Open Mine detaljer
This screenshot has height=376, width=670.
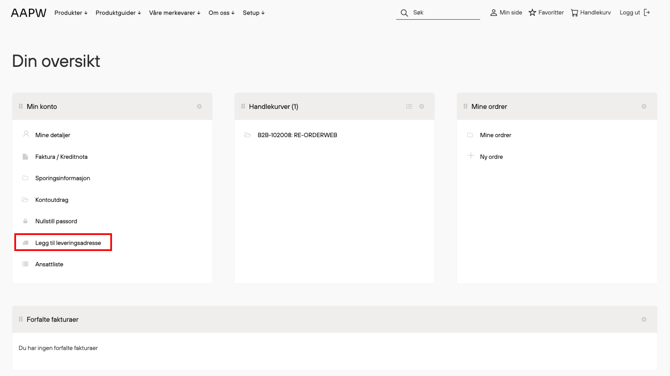tap(53, 135)
